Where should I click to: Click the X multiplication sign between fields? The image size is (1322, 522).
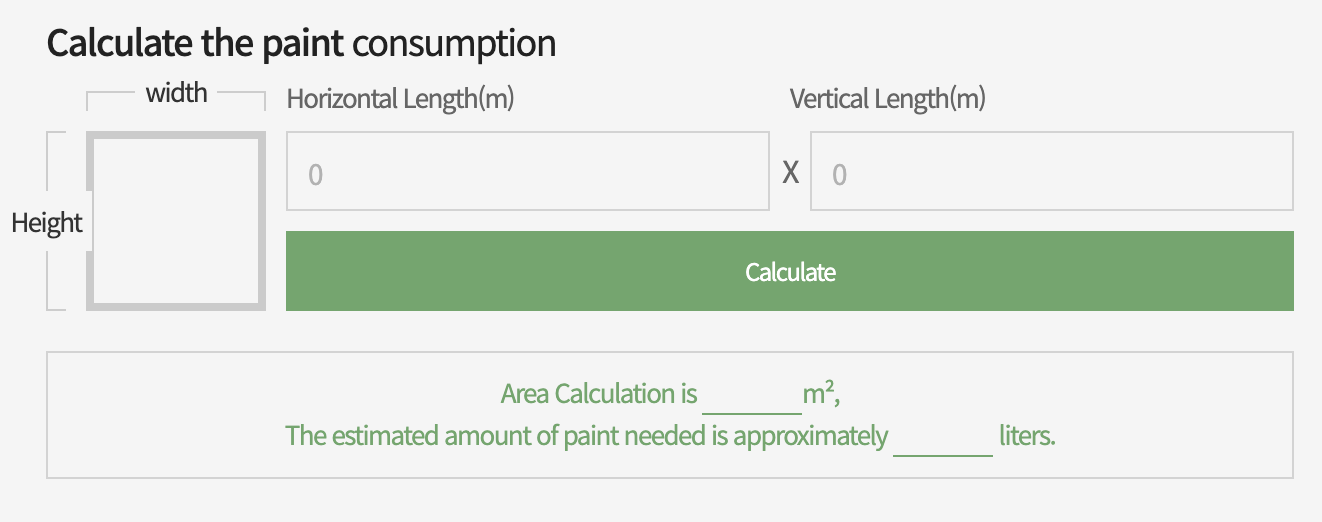click(790, 173)
